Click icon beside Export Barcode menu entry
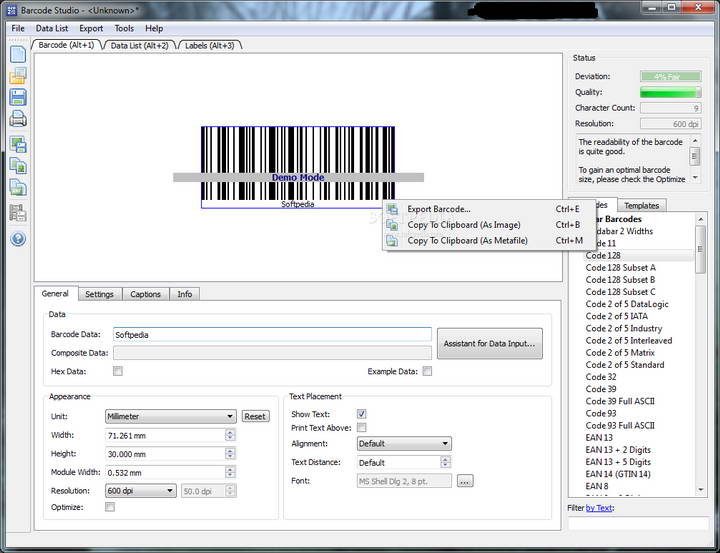The height and width of the screenshot is (553, 720). point(392,209)
